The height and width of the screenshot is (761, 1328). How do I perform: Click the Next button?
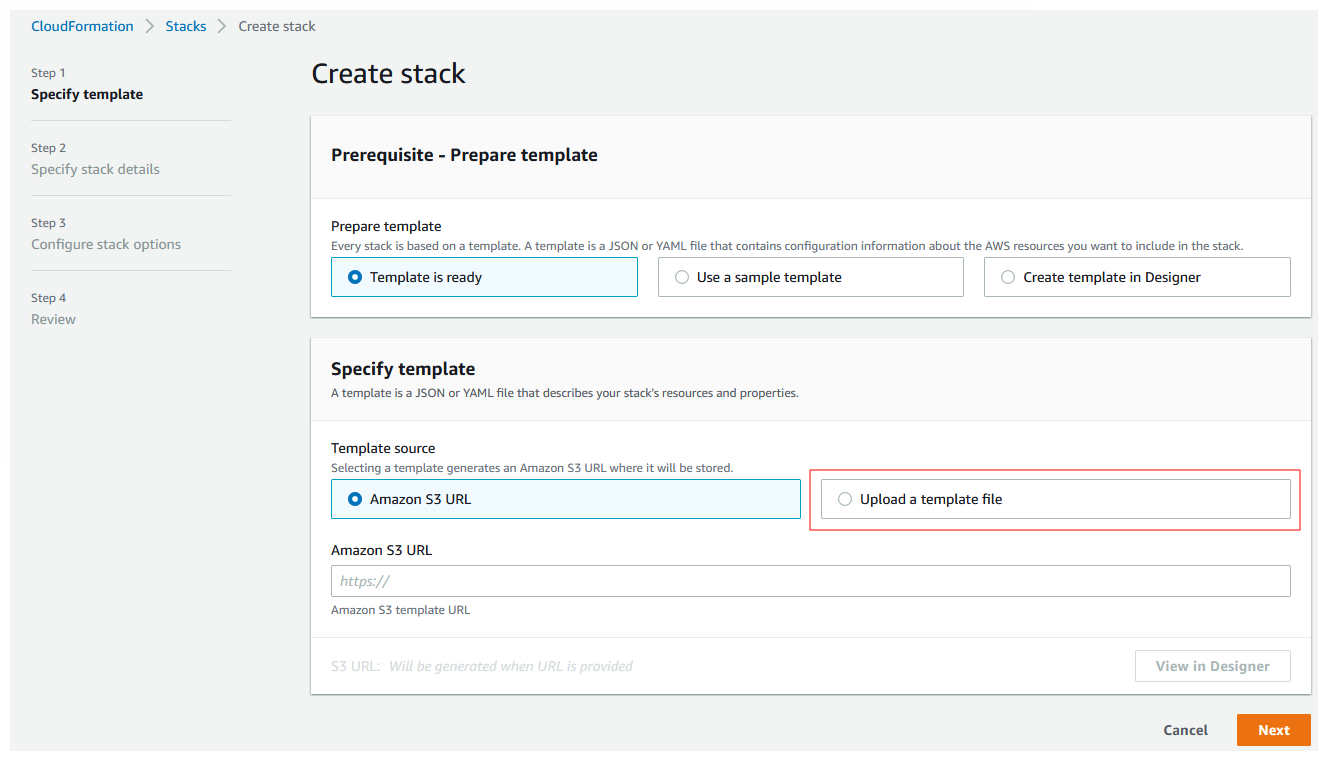1274,730
